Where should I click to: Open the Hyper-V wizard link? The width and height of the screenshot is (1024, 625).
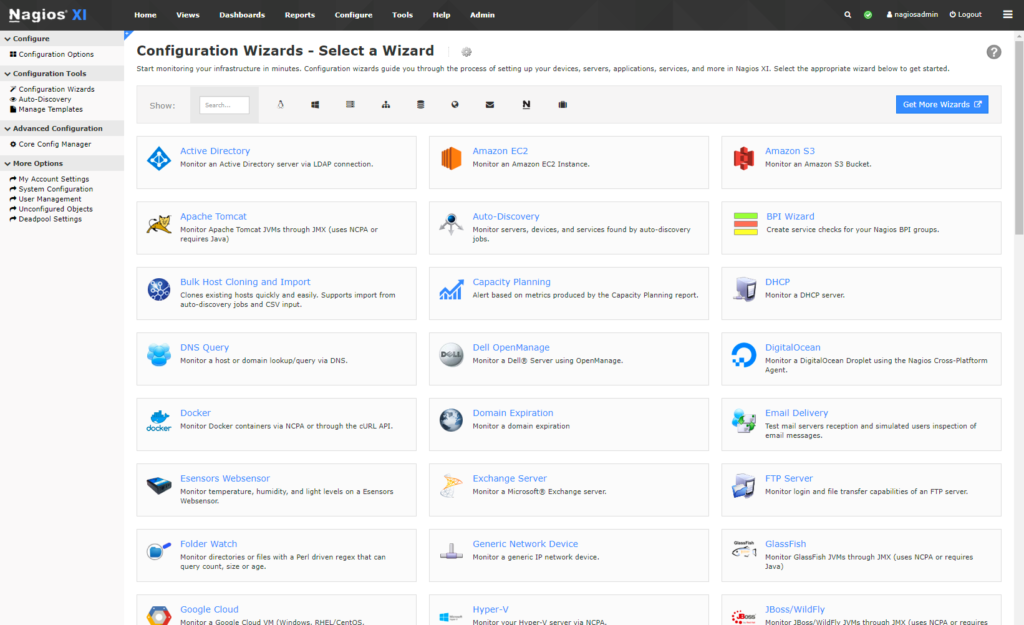pos(490,609)
